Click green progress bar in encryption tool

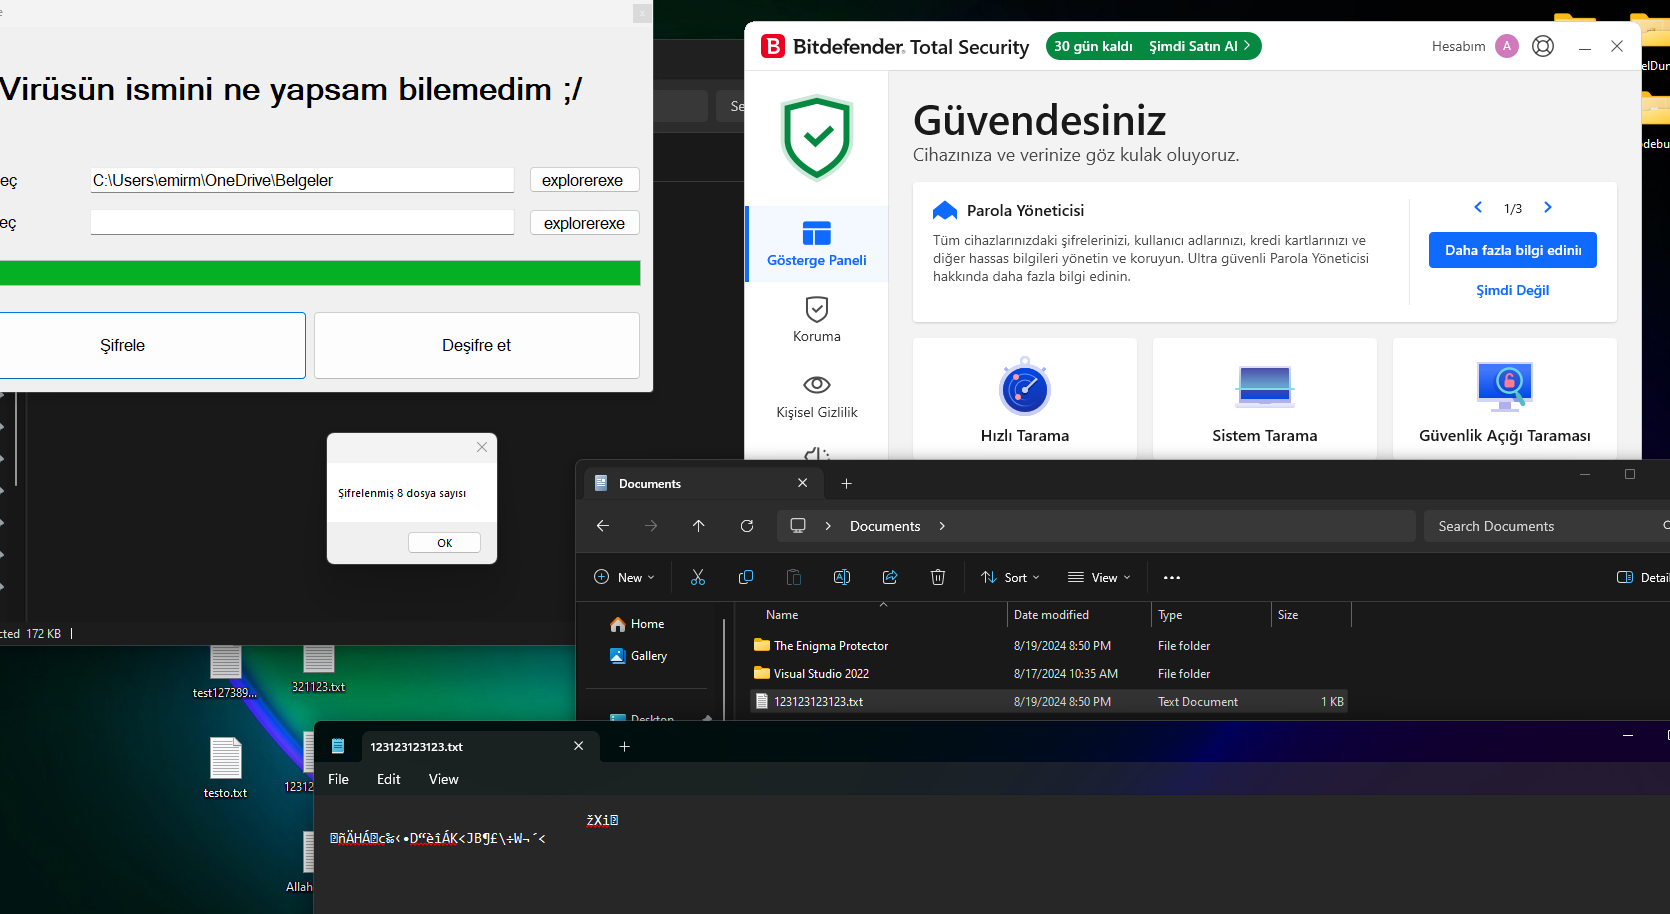pyautogui.click(x=320, y=273)
